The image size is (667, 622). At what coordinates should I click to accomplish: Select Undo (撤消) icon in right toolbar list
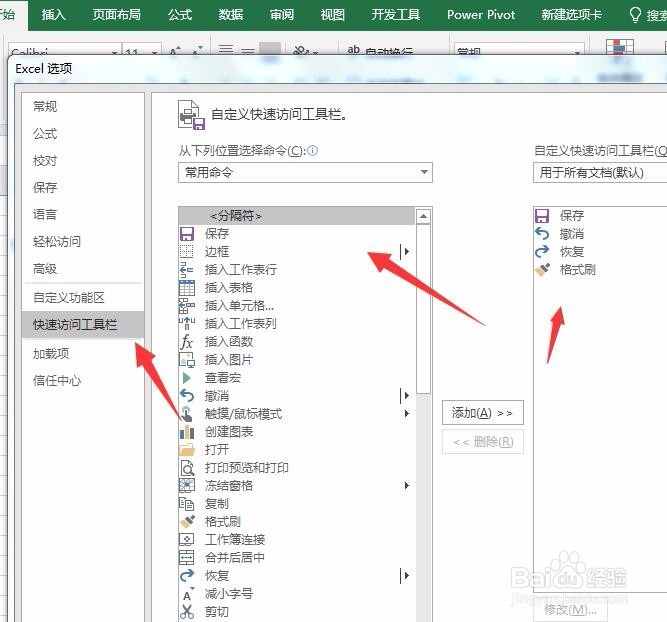pyautogui.click(x=542, y=234)
